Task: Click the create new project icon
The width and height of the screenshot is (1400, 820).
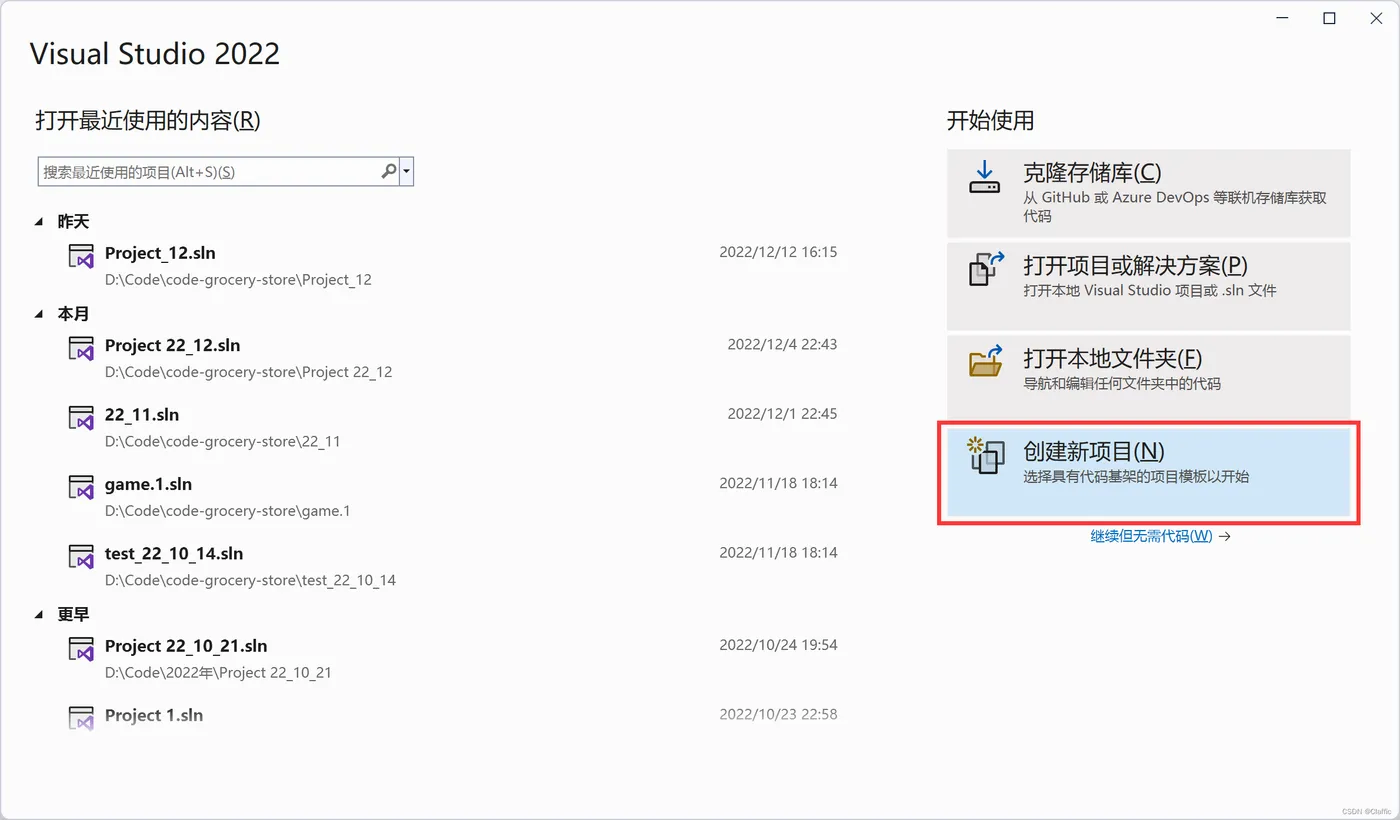Action: coord(986,455)
